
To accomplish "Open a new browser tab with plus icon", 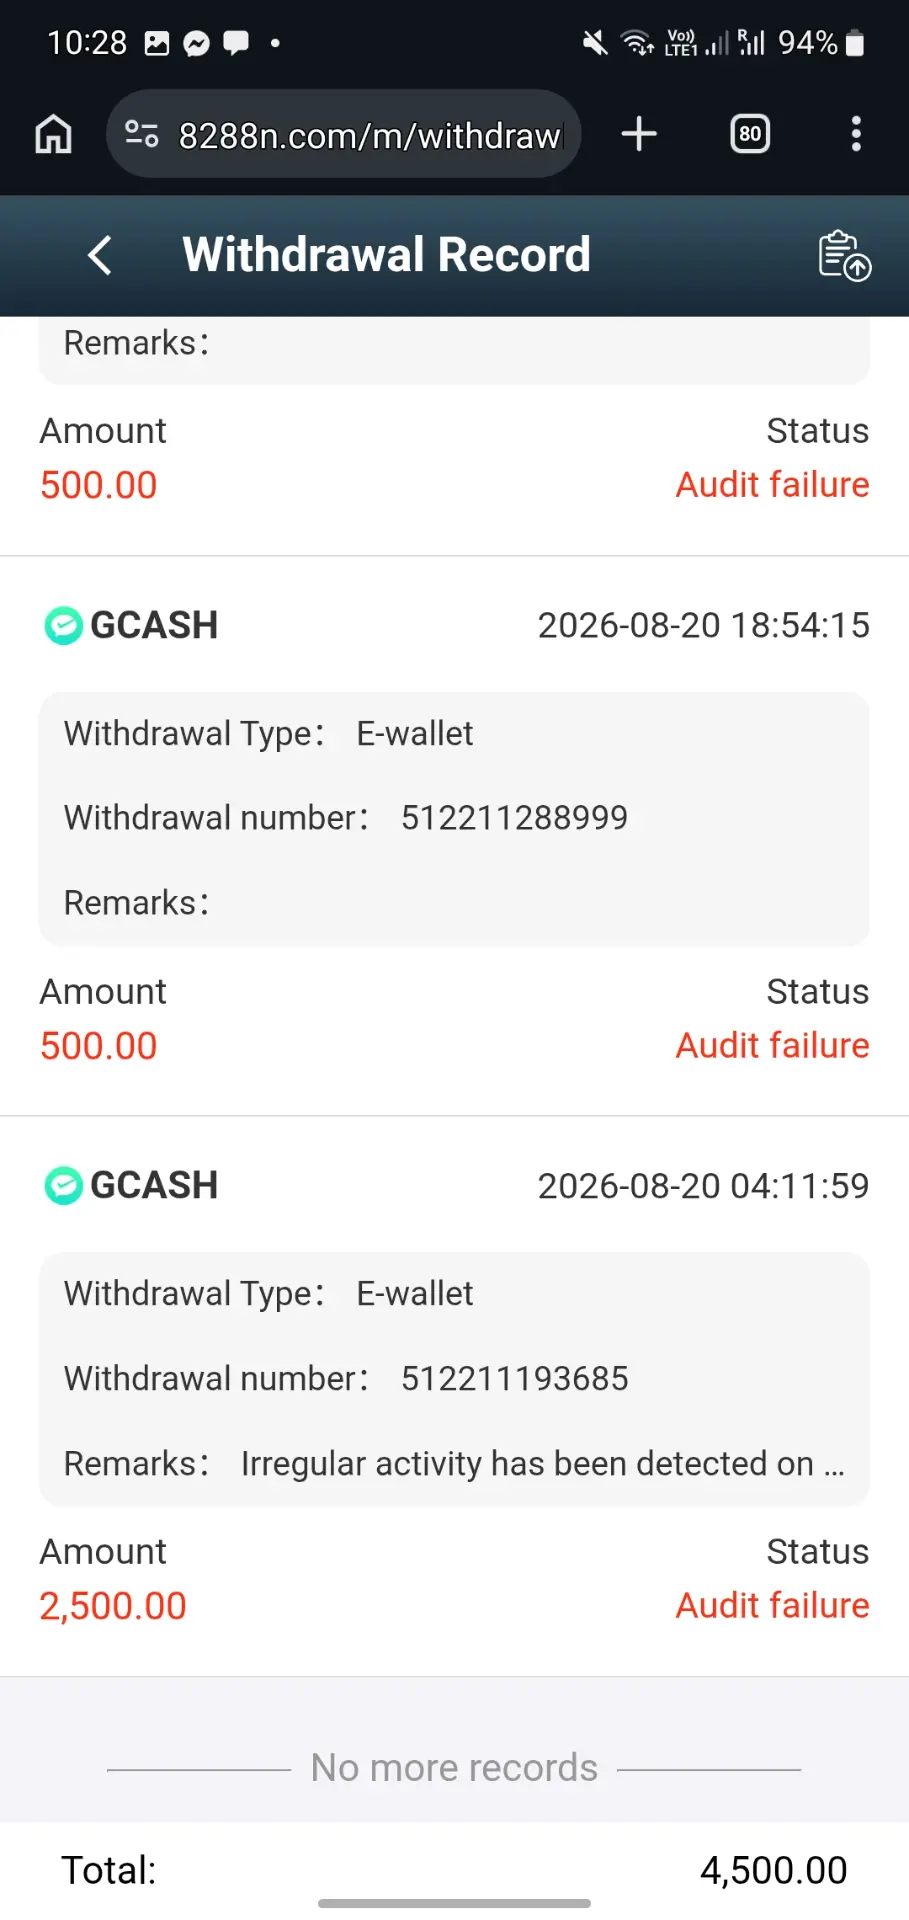I will [639, 134].
